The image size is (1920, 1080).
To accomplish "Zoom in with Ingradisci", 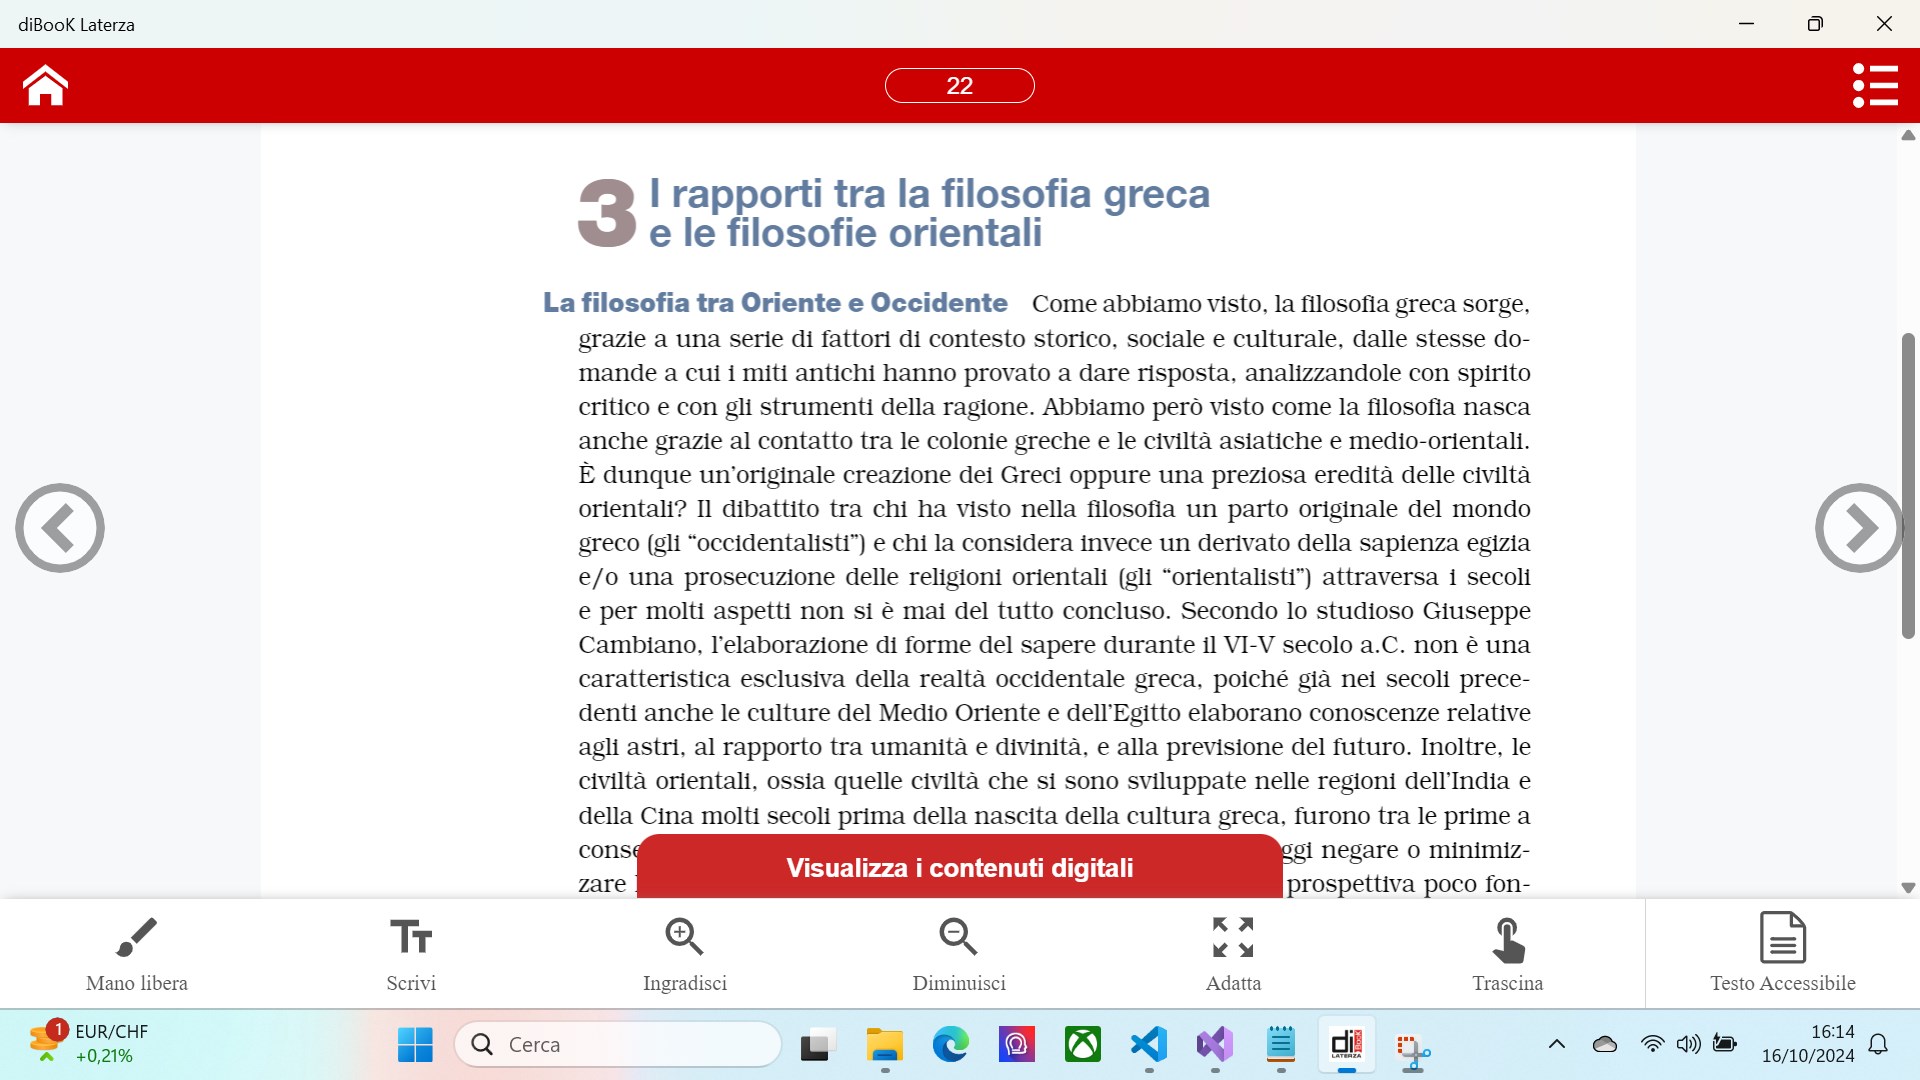I will point(685,953).
